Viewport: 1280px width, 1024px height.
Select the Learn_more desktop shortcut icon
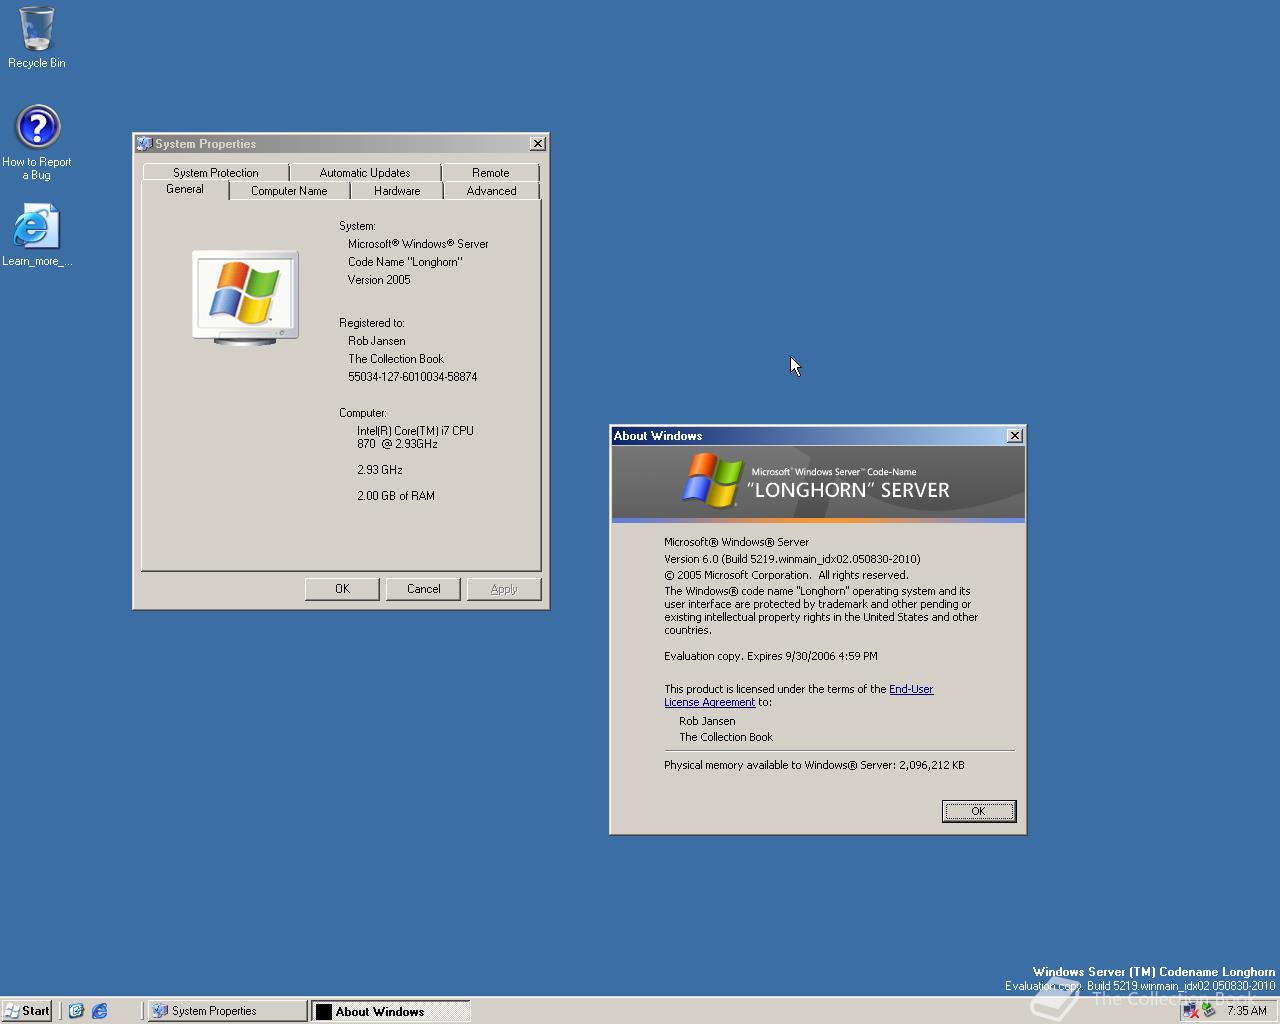pyautogui.click(x=37, y=236)
